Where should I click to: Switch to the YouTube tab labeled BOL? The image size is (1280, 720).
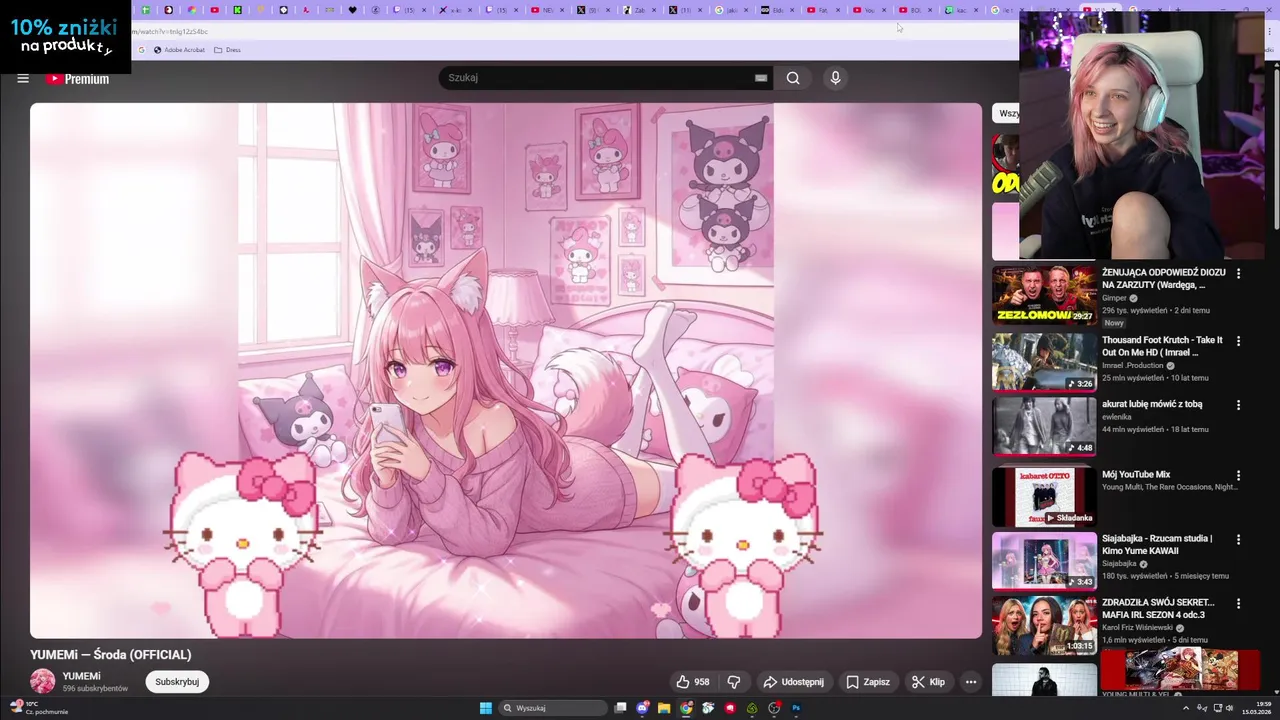[914, 10]
